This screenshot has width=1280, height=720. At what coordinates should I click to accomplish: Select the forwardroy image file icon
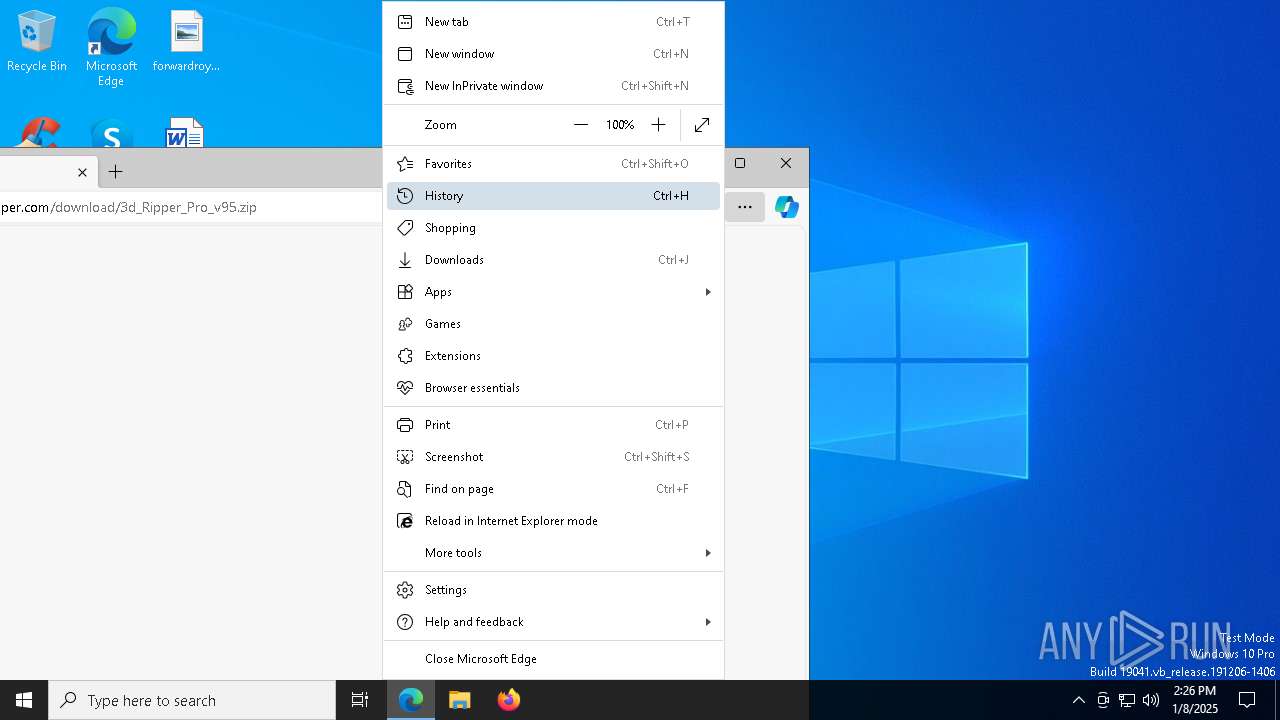[x=186, y=42]
